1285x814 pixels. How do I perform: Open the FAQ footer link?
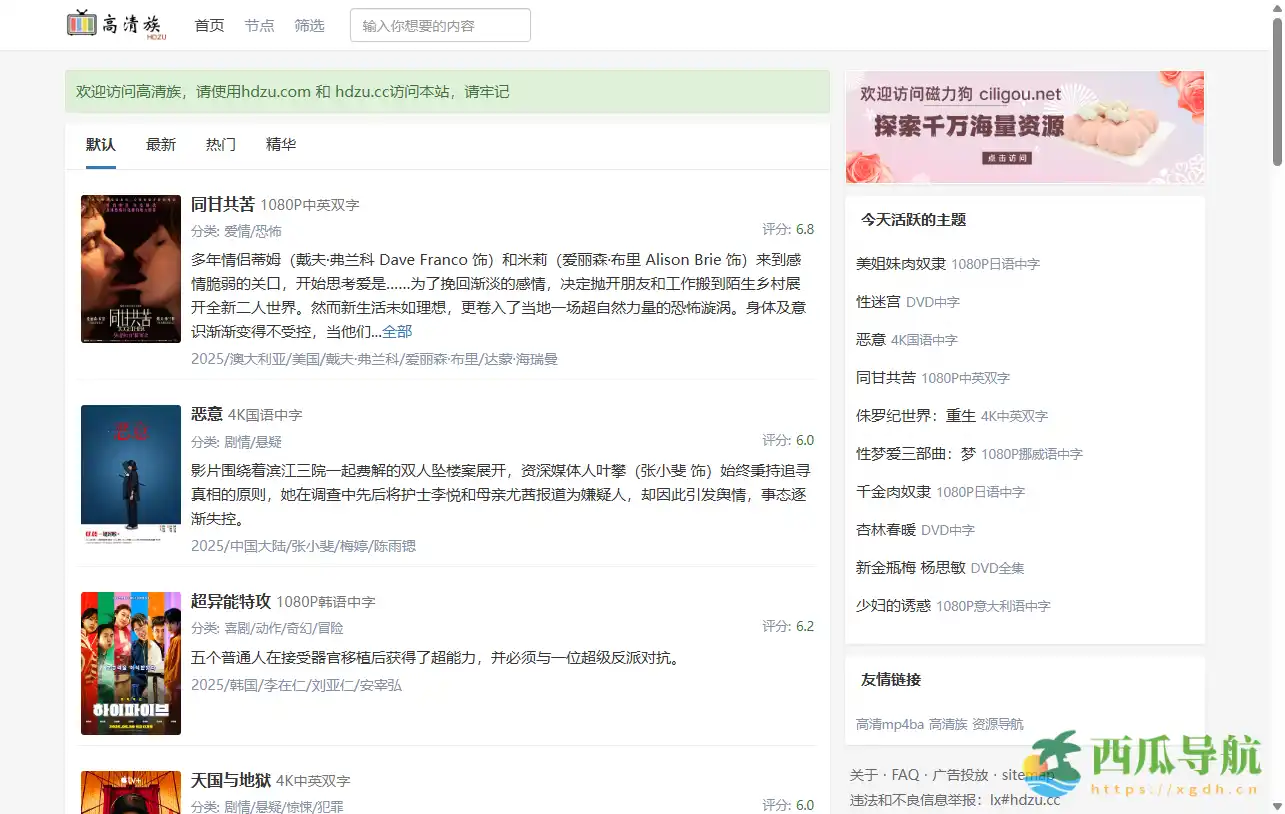click(904, 775)
